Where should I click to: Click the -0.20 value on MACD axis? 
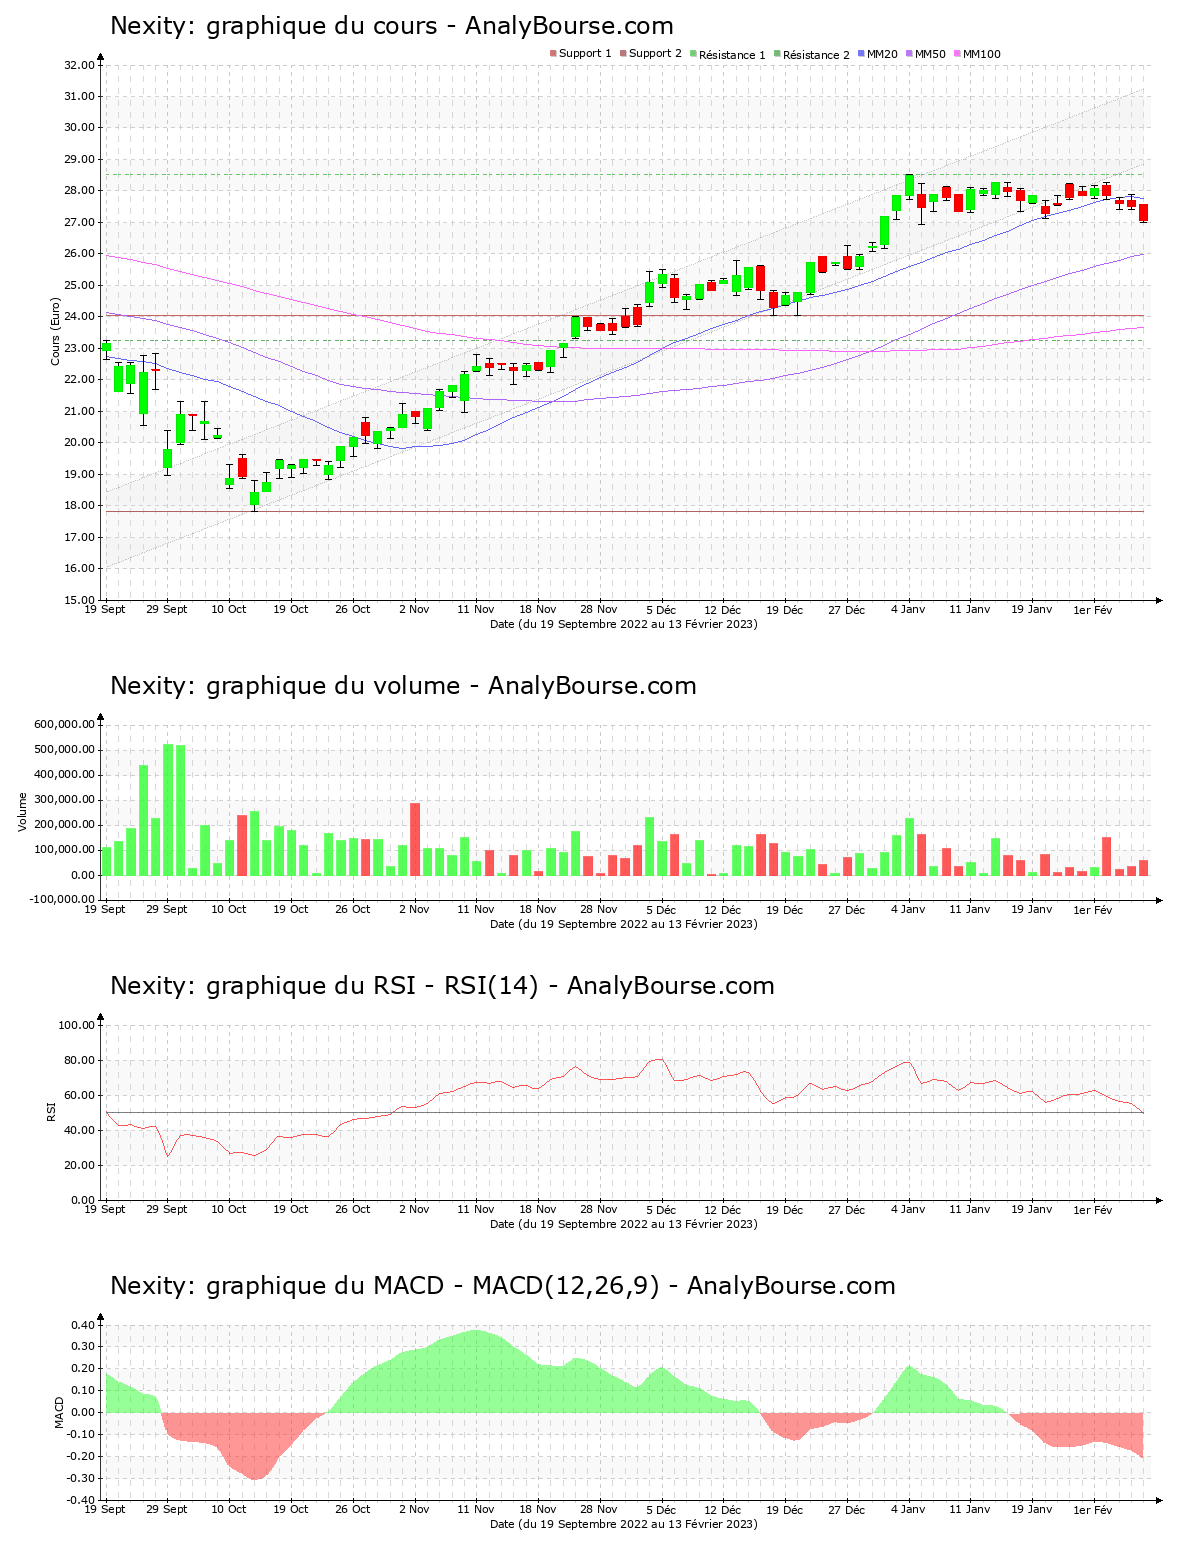(81, 1456)
